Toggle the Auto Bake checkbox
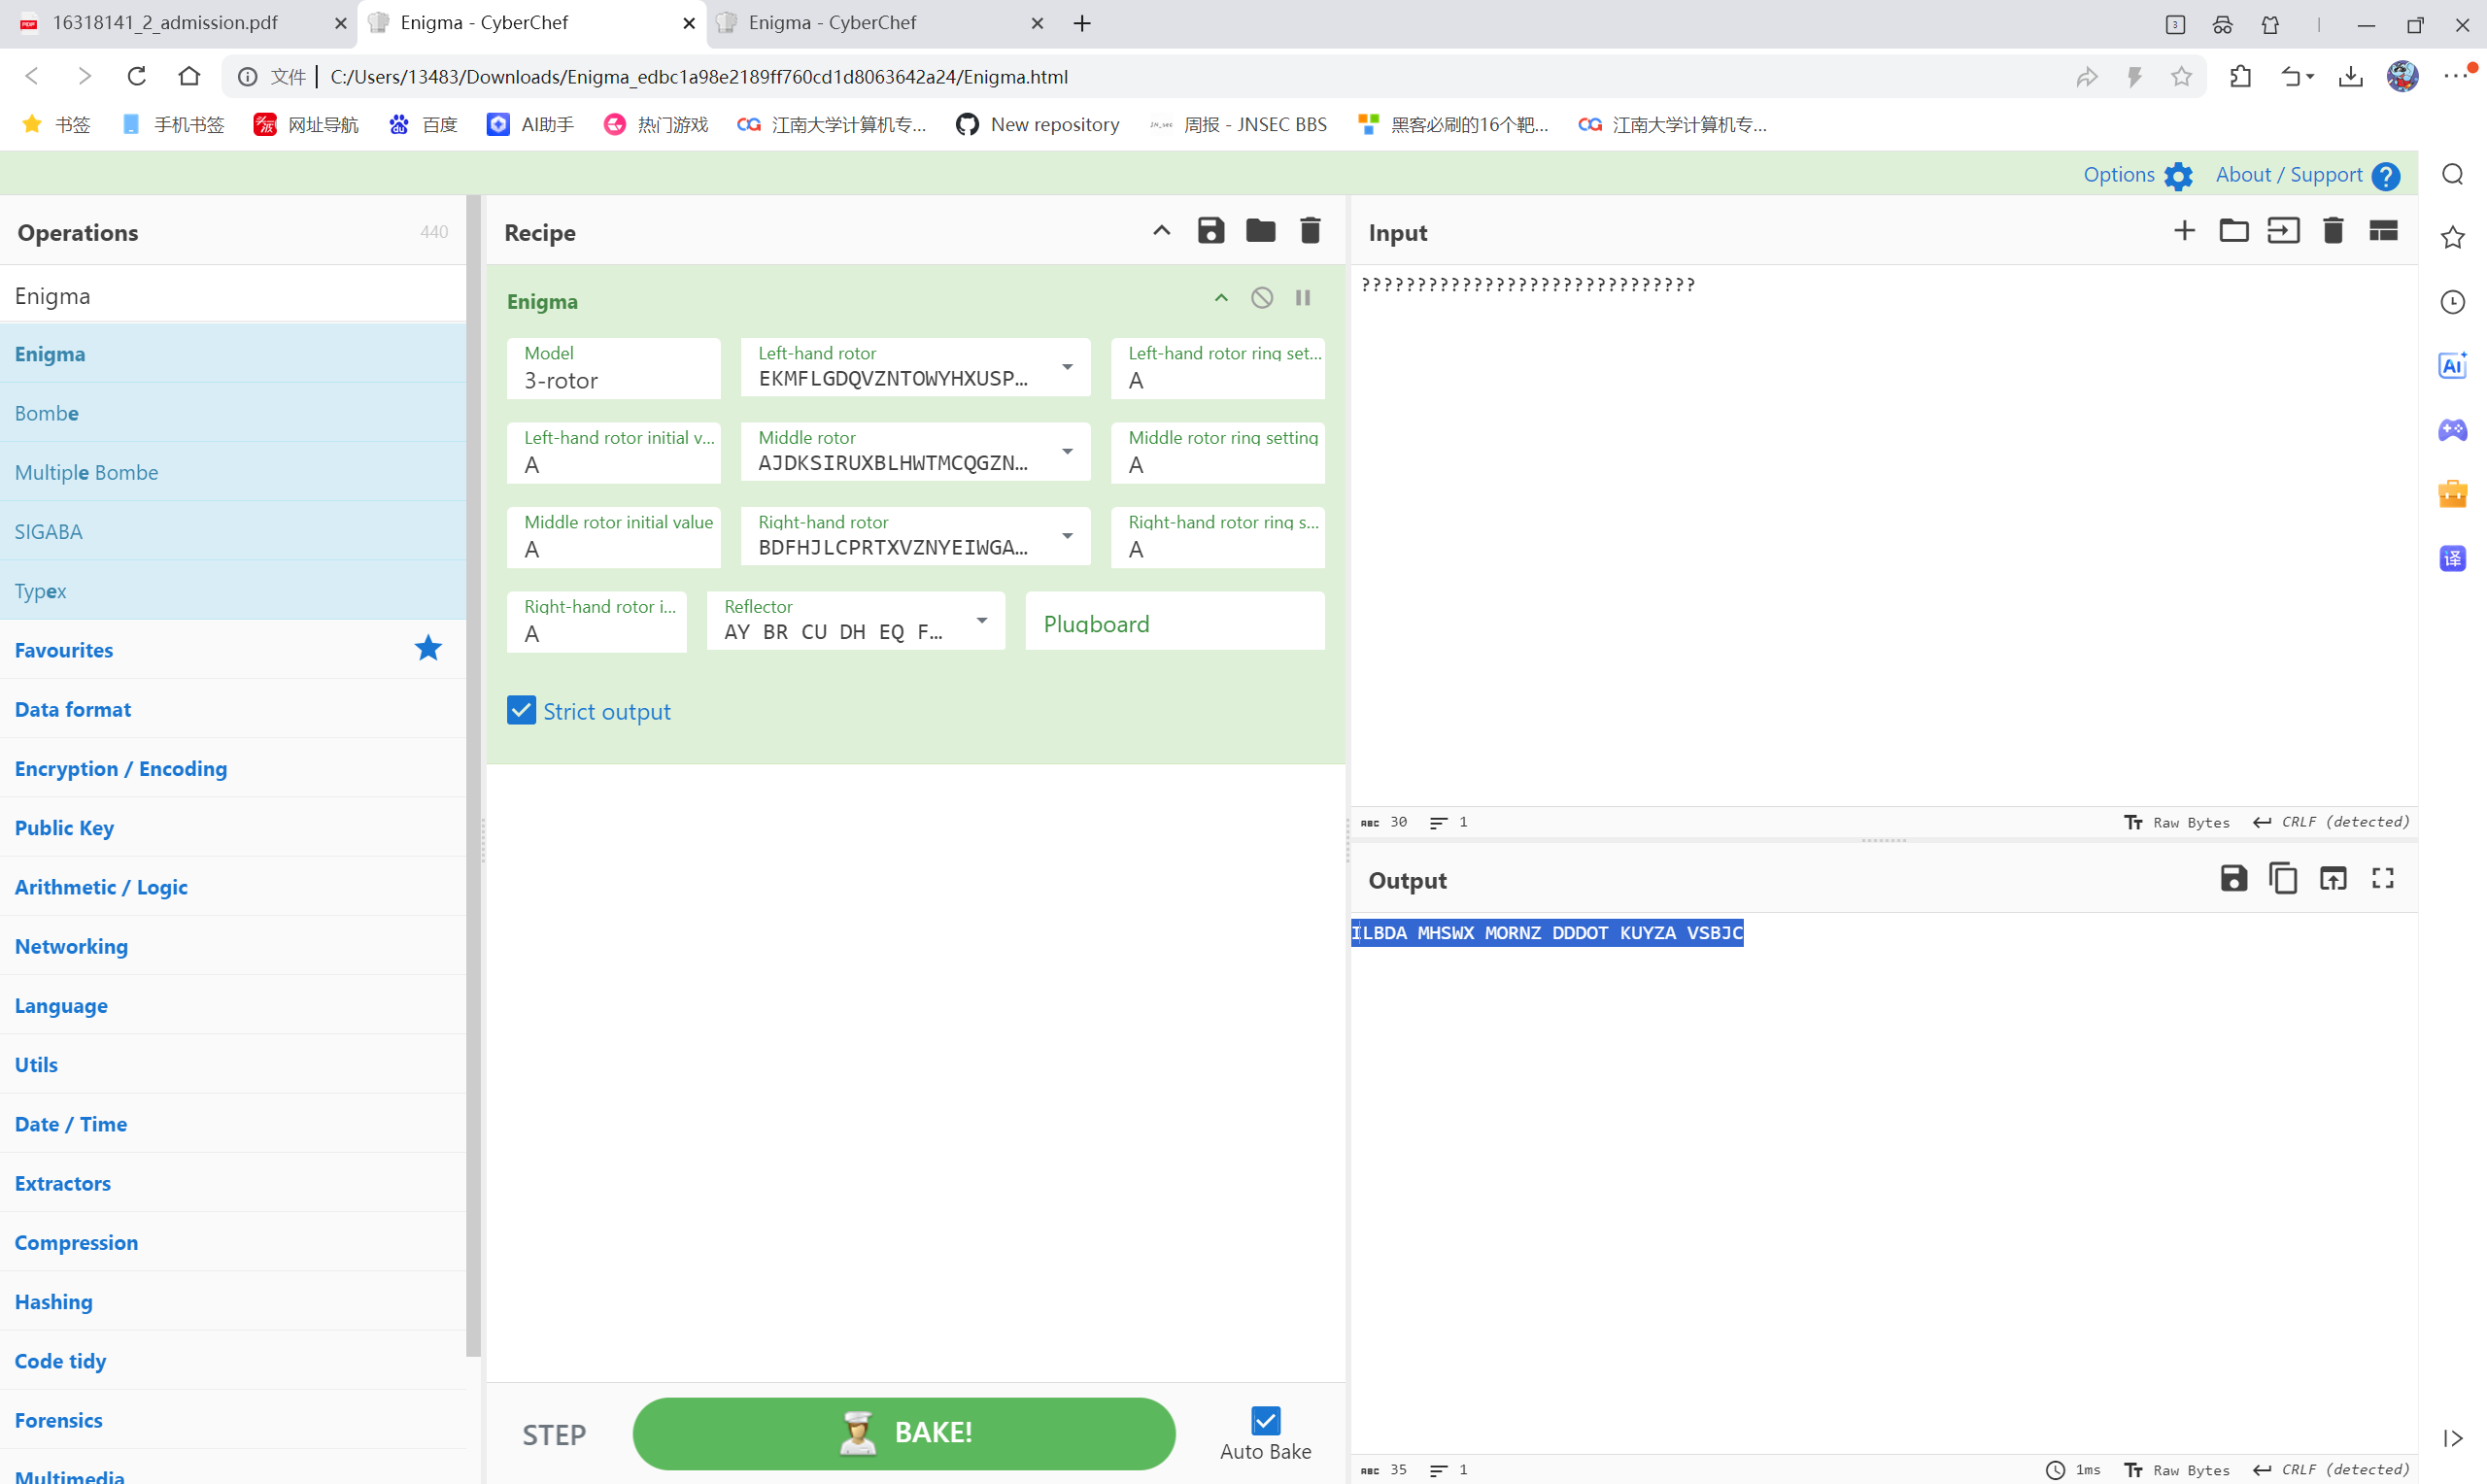 point(1265,1420)
